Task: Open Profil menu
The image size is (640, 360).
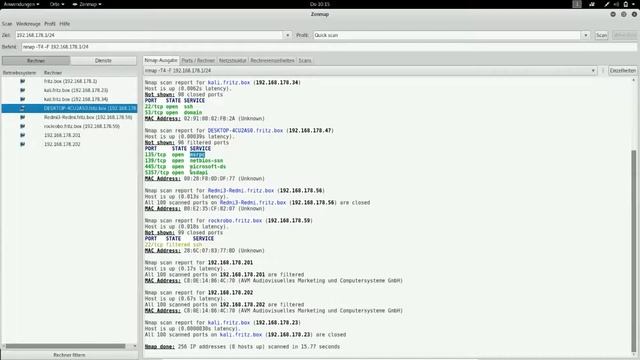Action: (50, 24)
